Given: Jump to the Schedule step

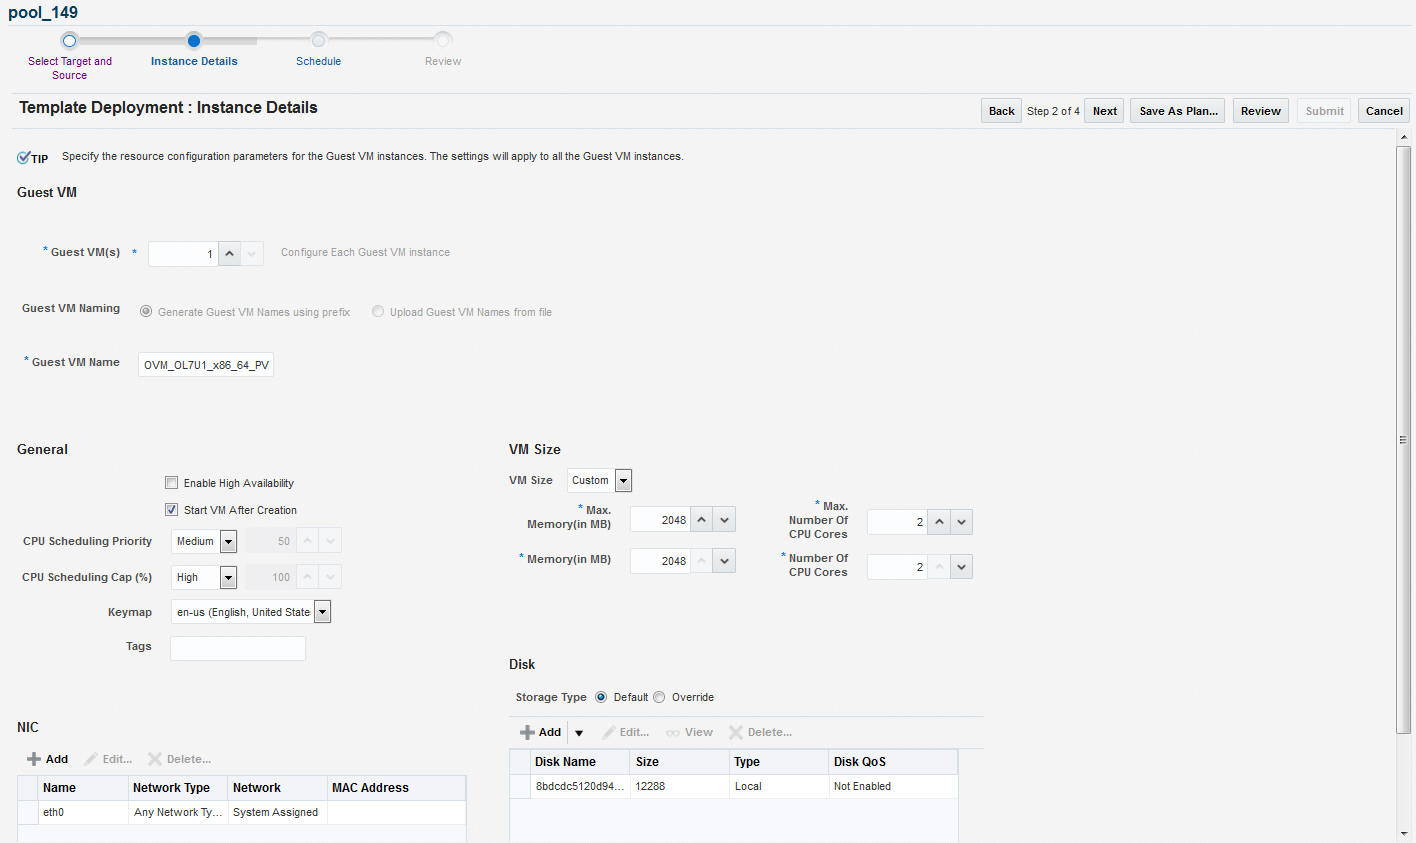Looking at the screenshot, I should tap(318, 61).
